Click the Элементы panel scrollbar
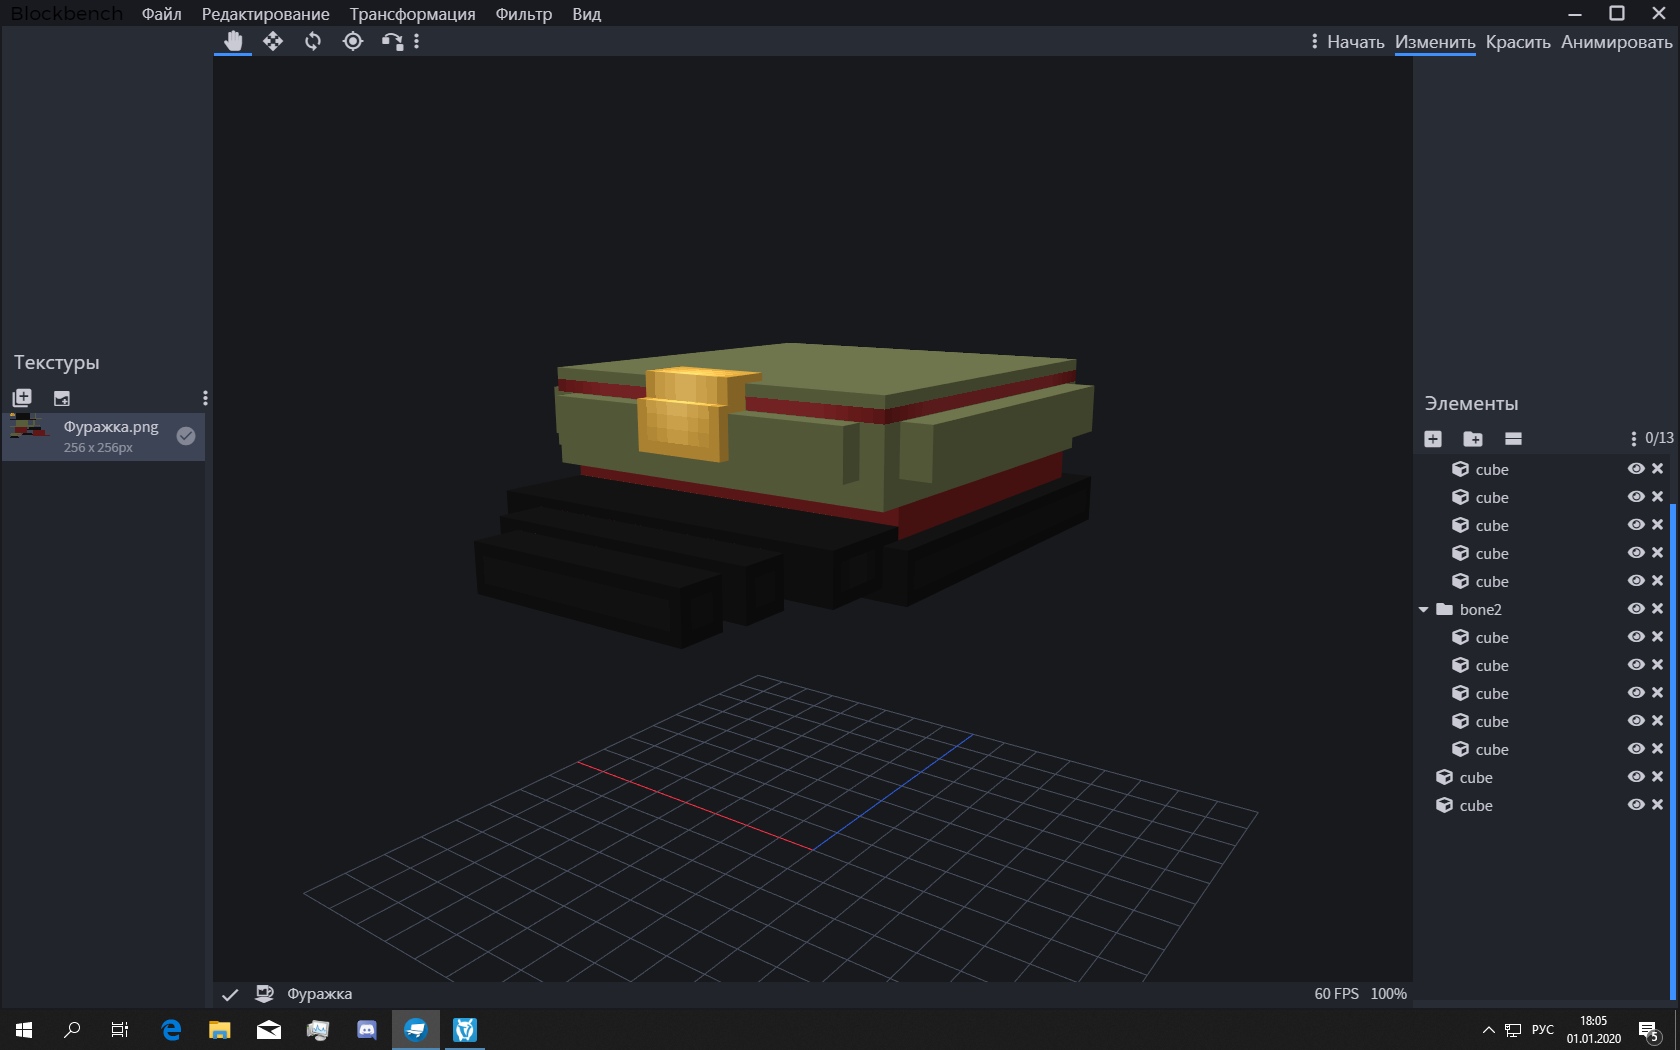 tap(1673, 750)
